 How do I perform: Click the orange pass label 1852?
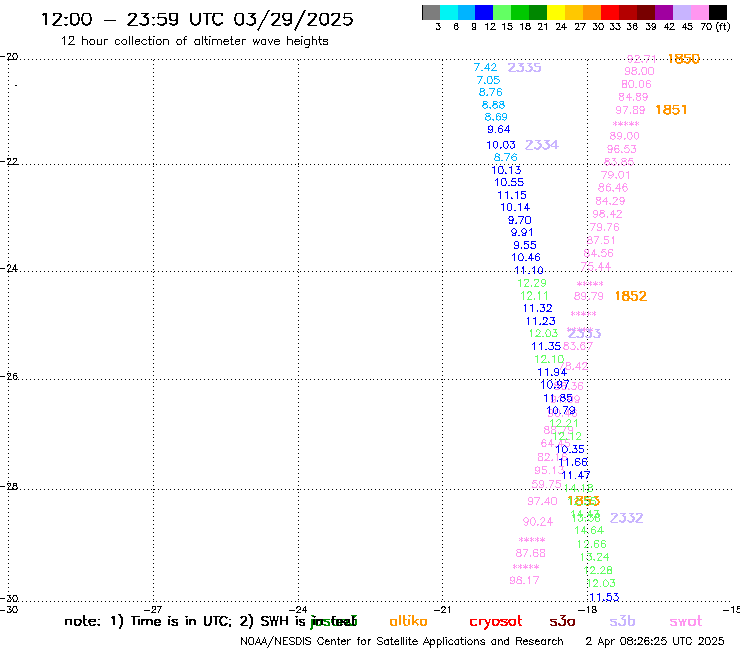point(631,296)
